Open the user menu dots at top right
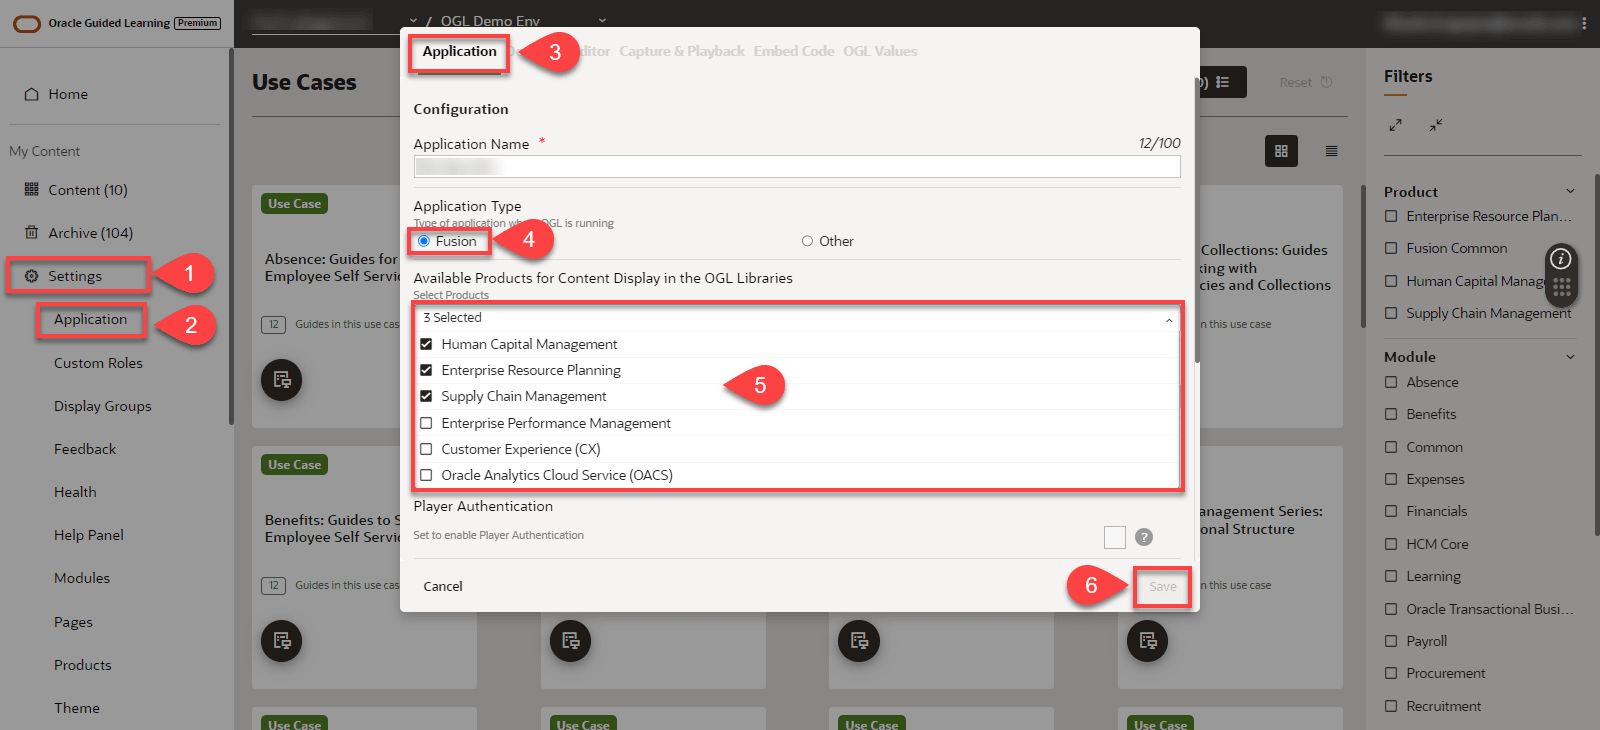 1584,22
